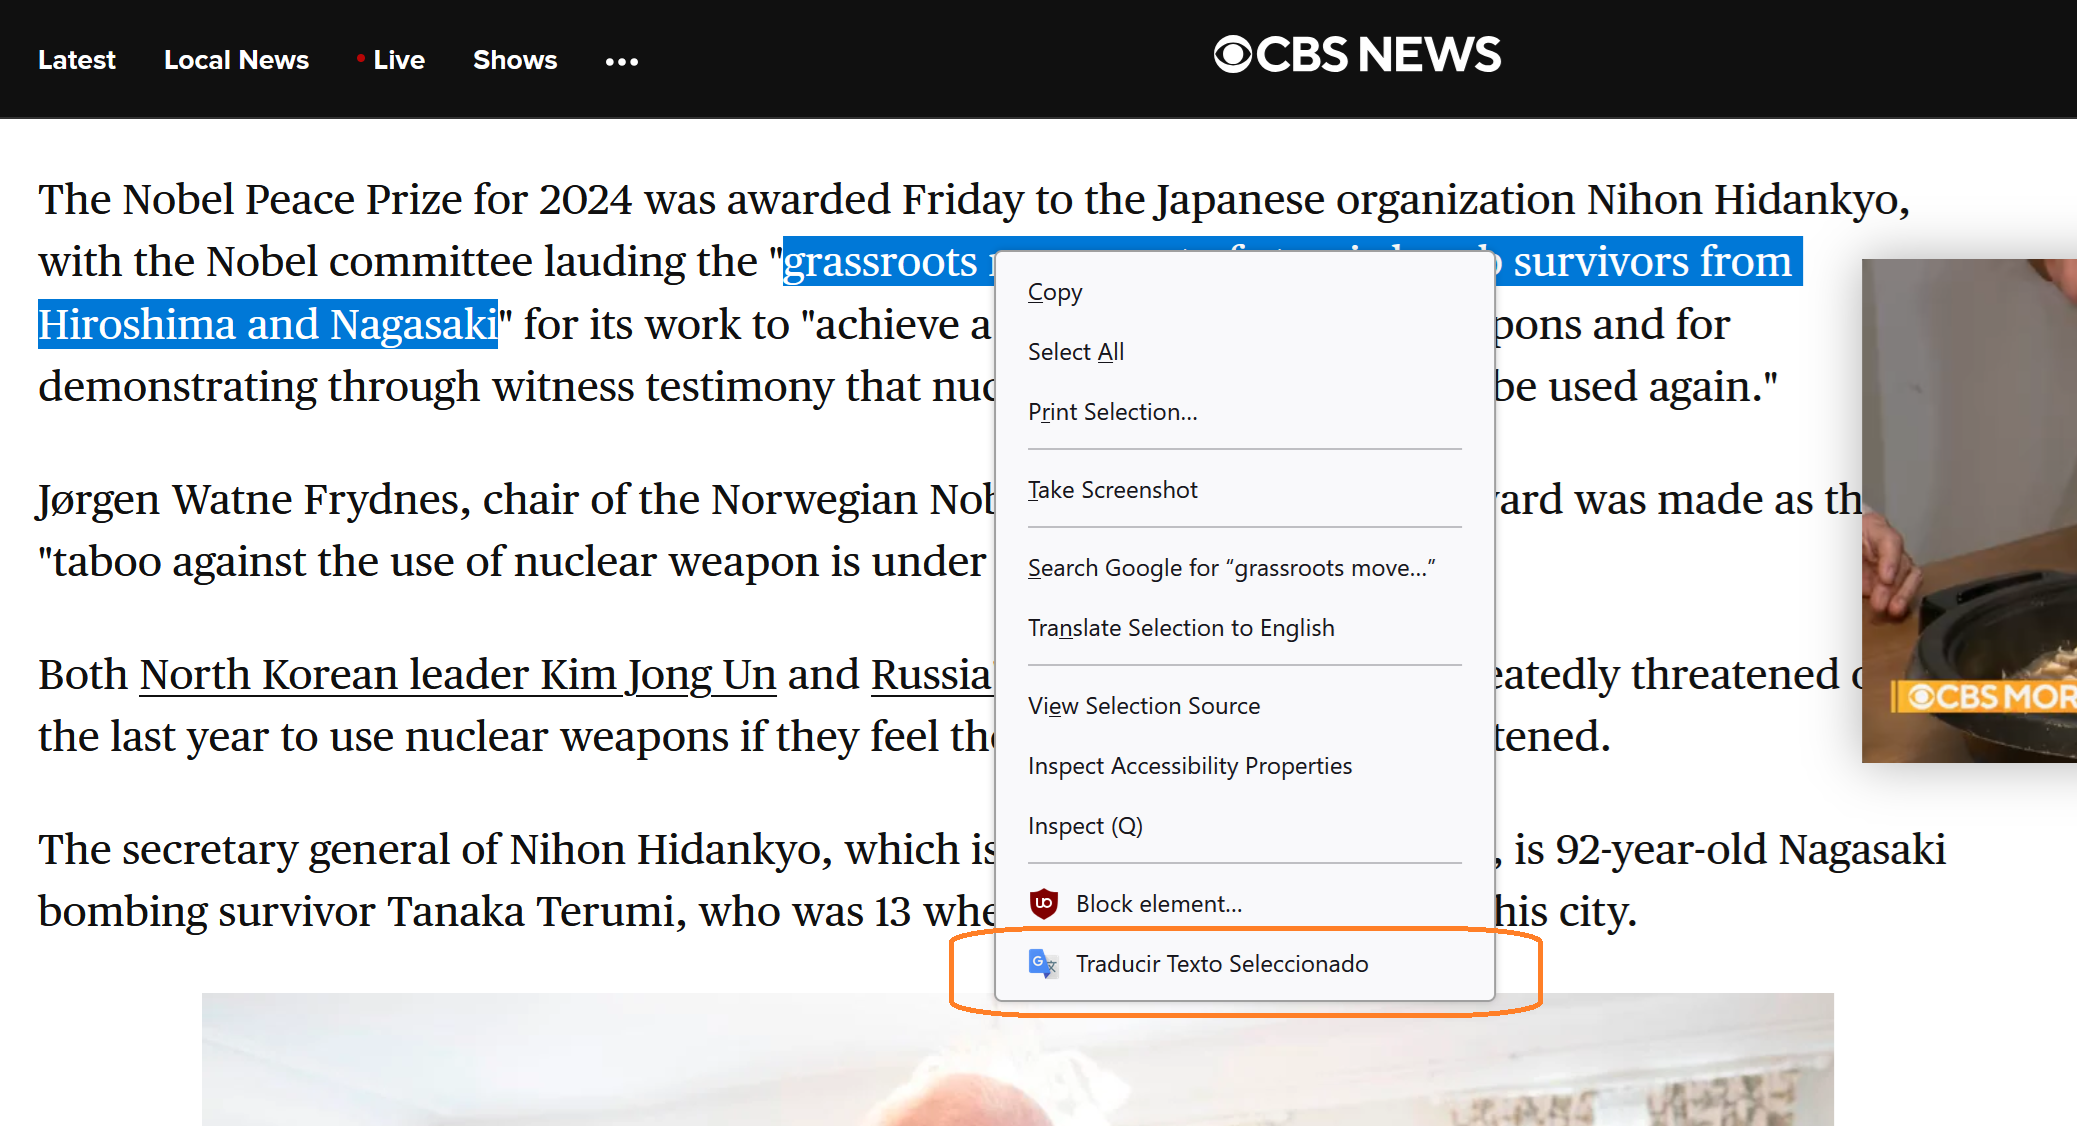Click the article photo below the text
The width and height of the screenshot is (2077, 1126).
[1017, 1059]
